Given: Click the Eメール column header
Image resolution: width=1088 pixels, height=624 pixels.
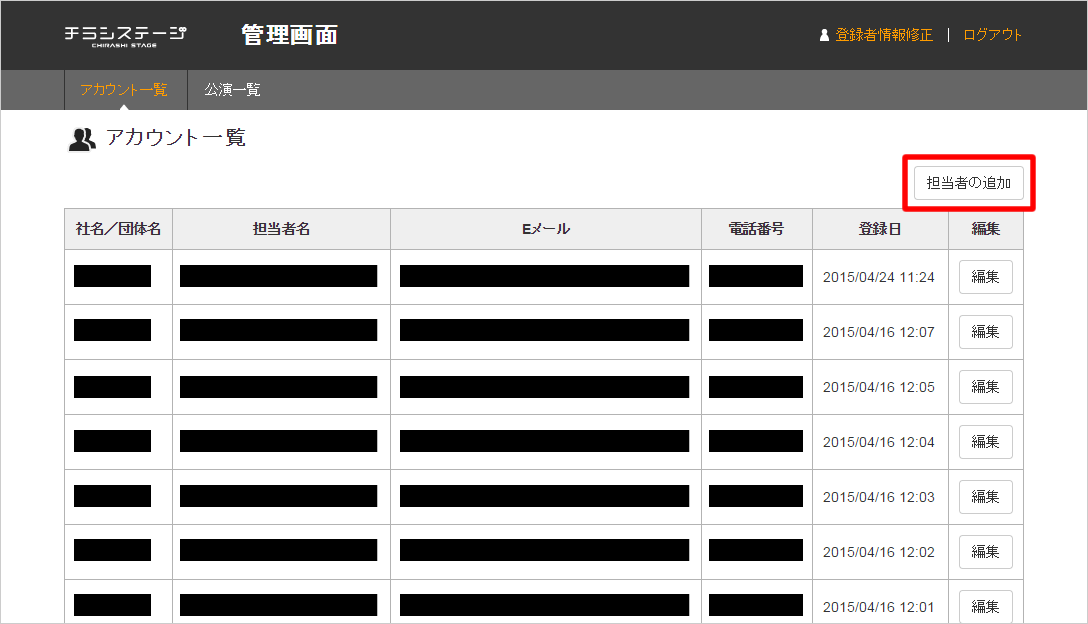Looking at the screenshot, I should (546, 229).
